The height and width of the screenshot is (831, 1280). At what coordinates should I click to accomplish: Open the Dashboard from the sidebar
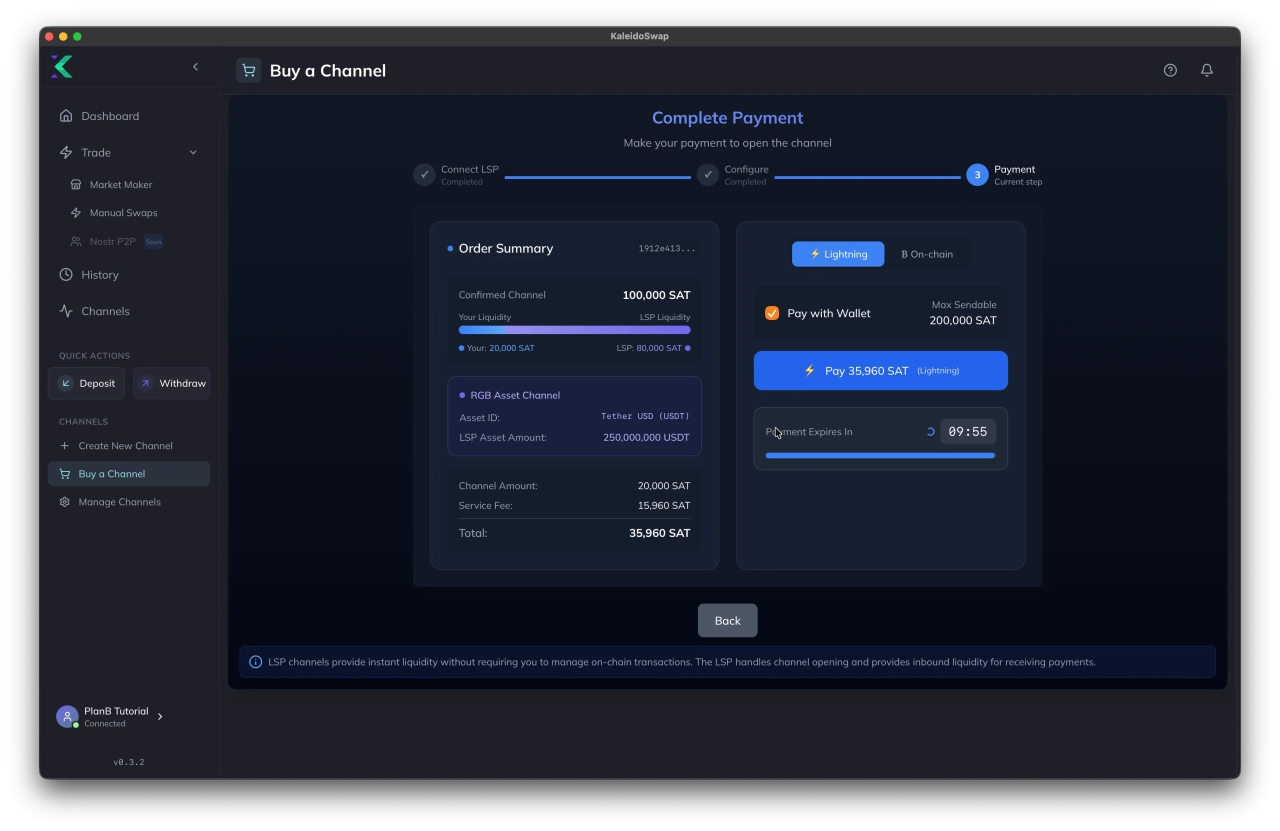click(x=110, y=116)
